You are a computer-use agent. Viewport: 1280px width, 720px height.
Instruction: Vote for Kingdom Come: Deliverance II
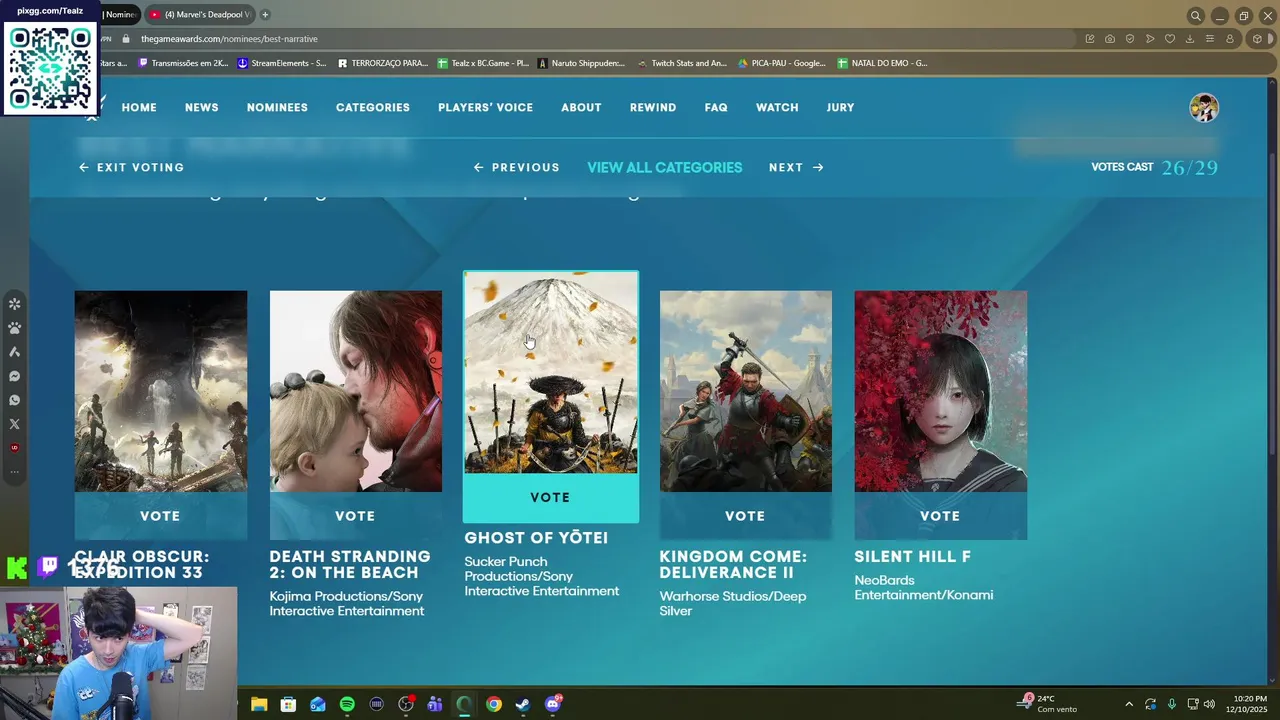point(745,516)
